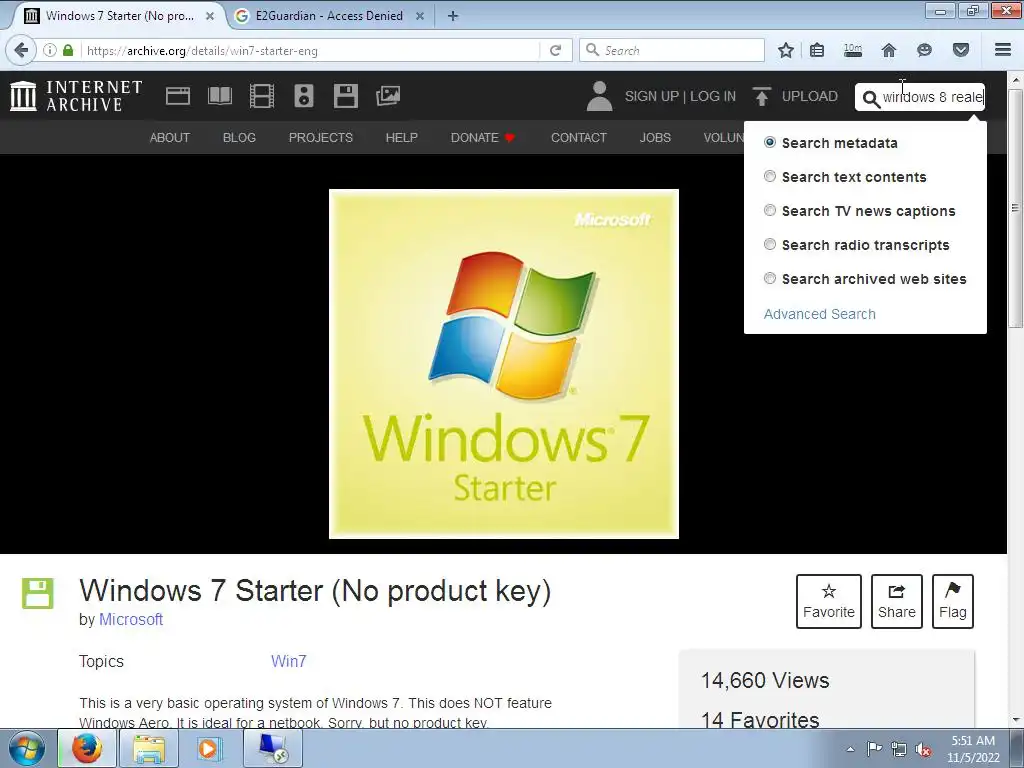Open the Images icon in archive navbar
The height and width of the screenshot is (768, 1024).
(x=388, y=96)
